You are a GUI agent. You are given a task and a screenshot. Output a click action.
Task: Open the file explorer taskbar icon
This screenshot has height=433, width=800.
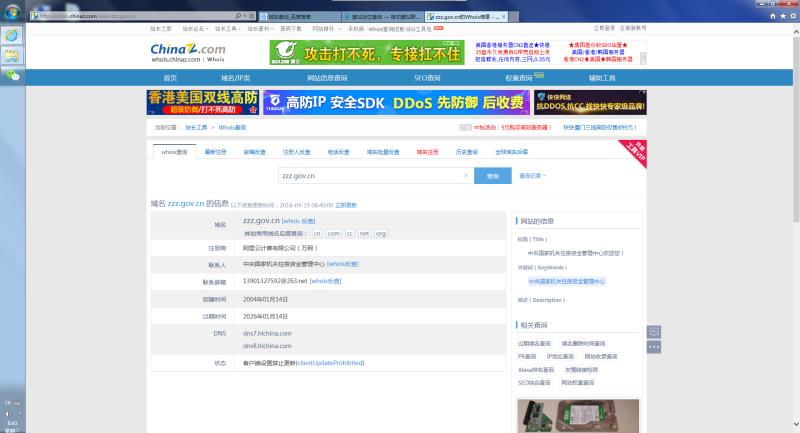pos(12,55)
